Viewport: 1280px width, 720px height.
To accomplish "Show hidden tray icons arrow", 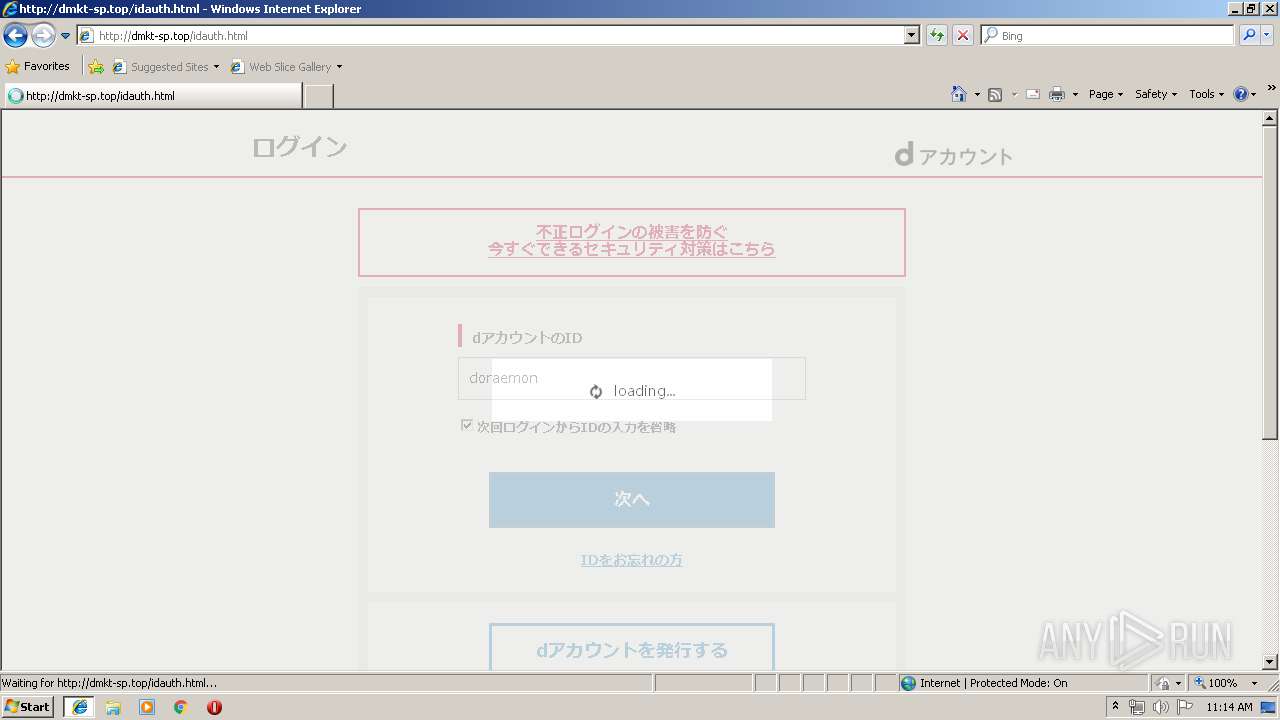I will [x=1115, y=706].
